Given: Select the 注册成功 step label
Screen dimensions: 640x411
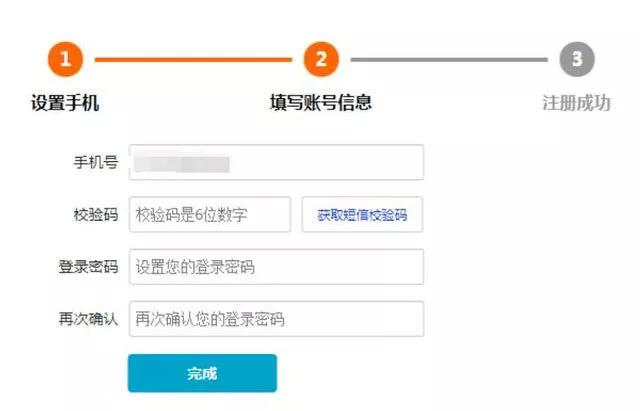Looking at the screenshot, I should pos(576,102).
